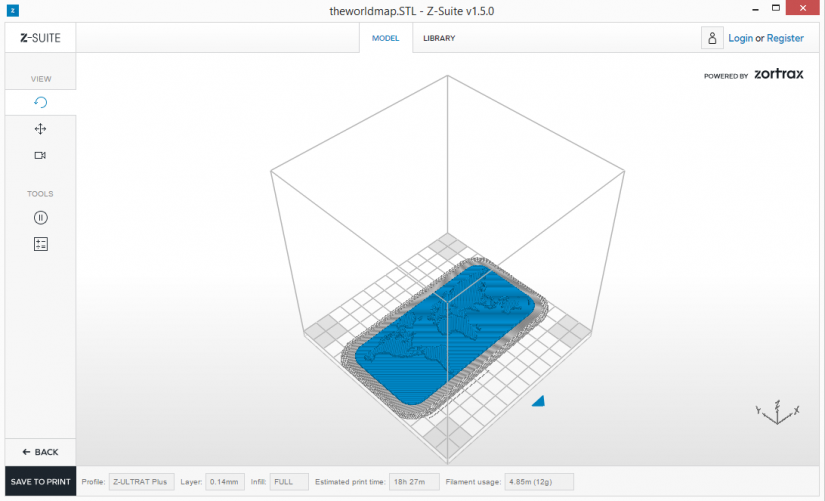The height and width of the screenshot is (501, 825).
Task: Click the user account icon
Action: coord(712,38)
